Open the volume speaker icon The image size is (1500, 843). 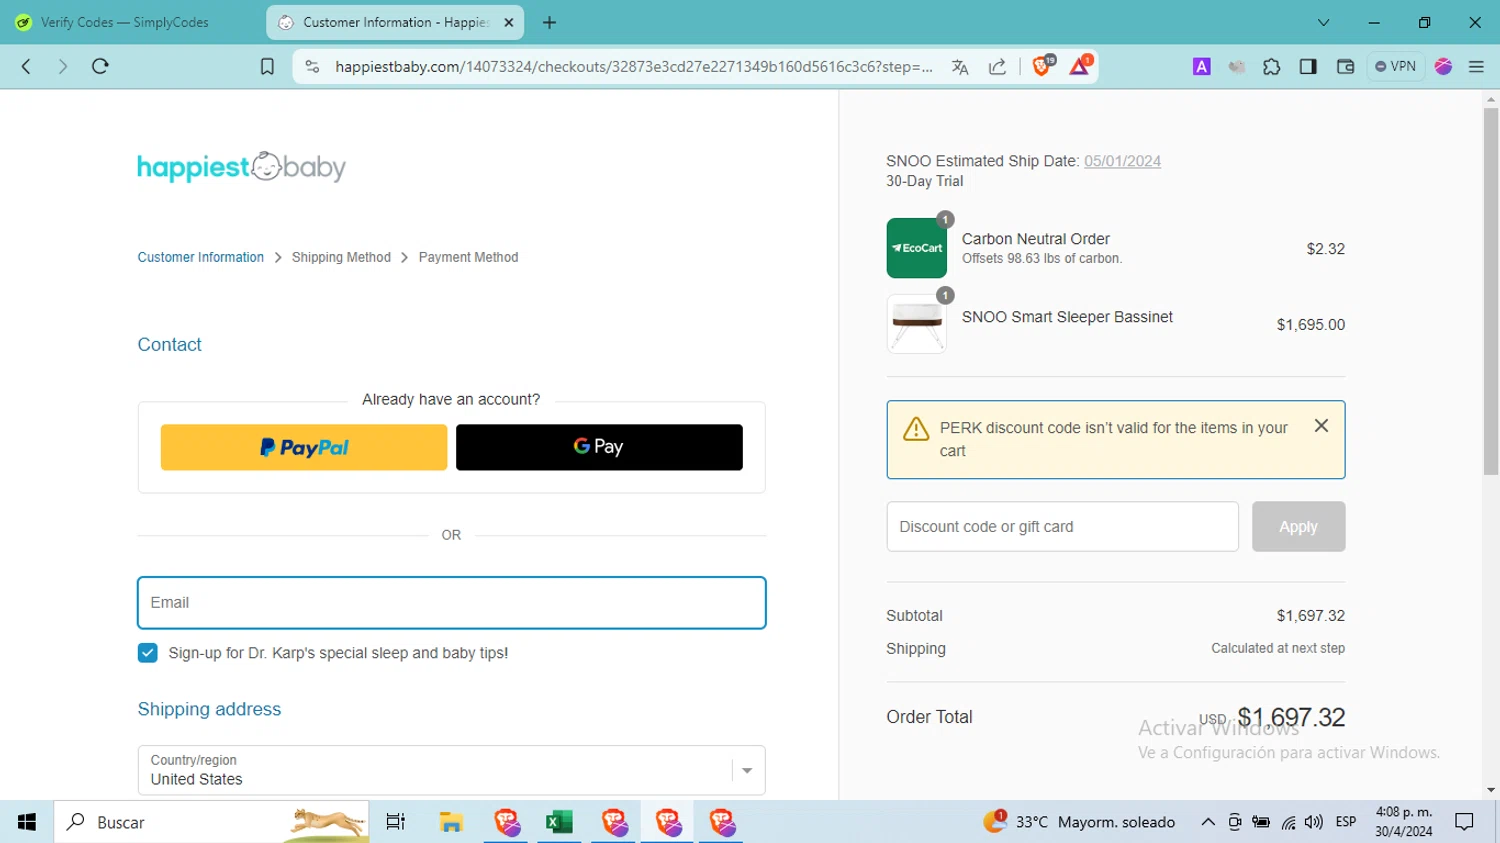tap(1314, 822)
